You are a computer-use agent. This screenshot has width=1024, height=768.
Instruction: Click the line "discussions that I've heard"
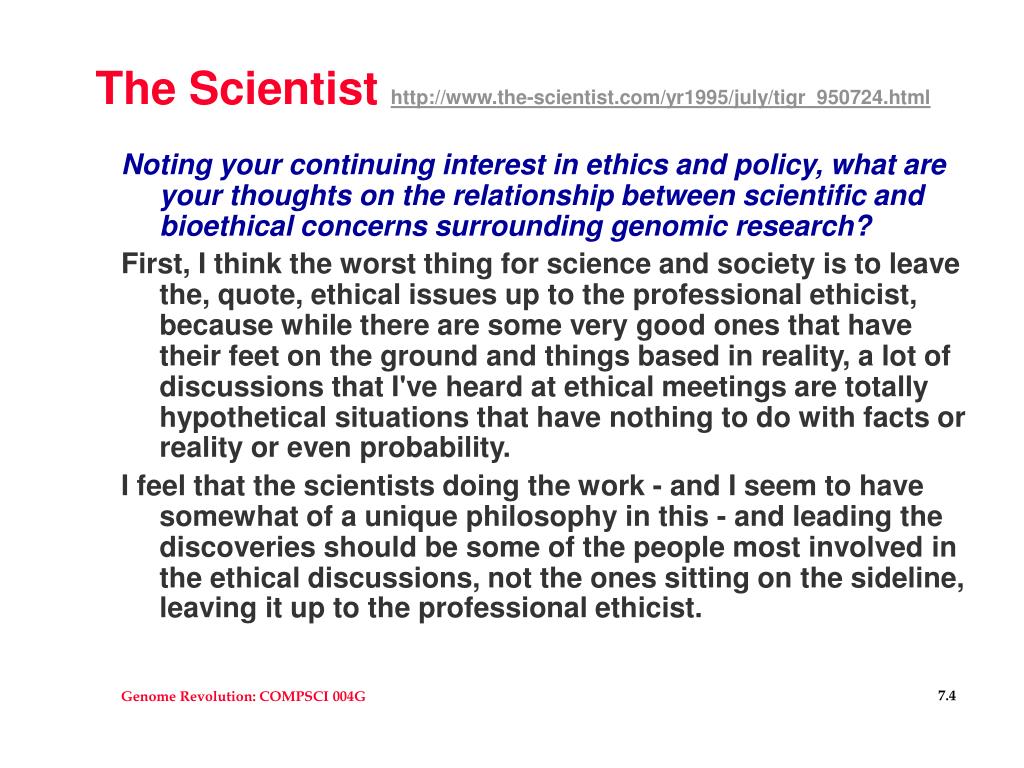tap(543, 387)
